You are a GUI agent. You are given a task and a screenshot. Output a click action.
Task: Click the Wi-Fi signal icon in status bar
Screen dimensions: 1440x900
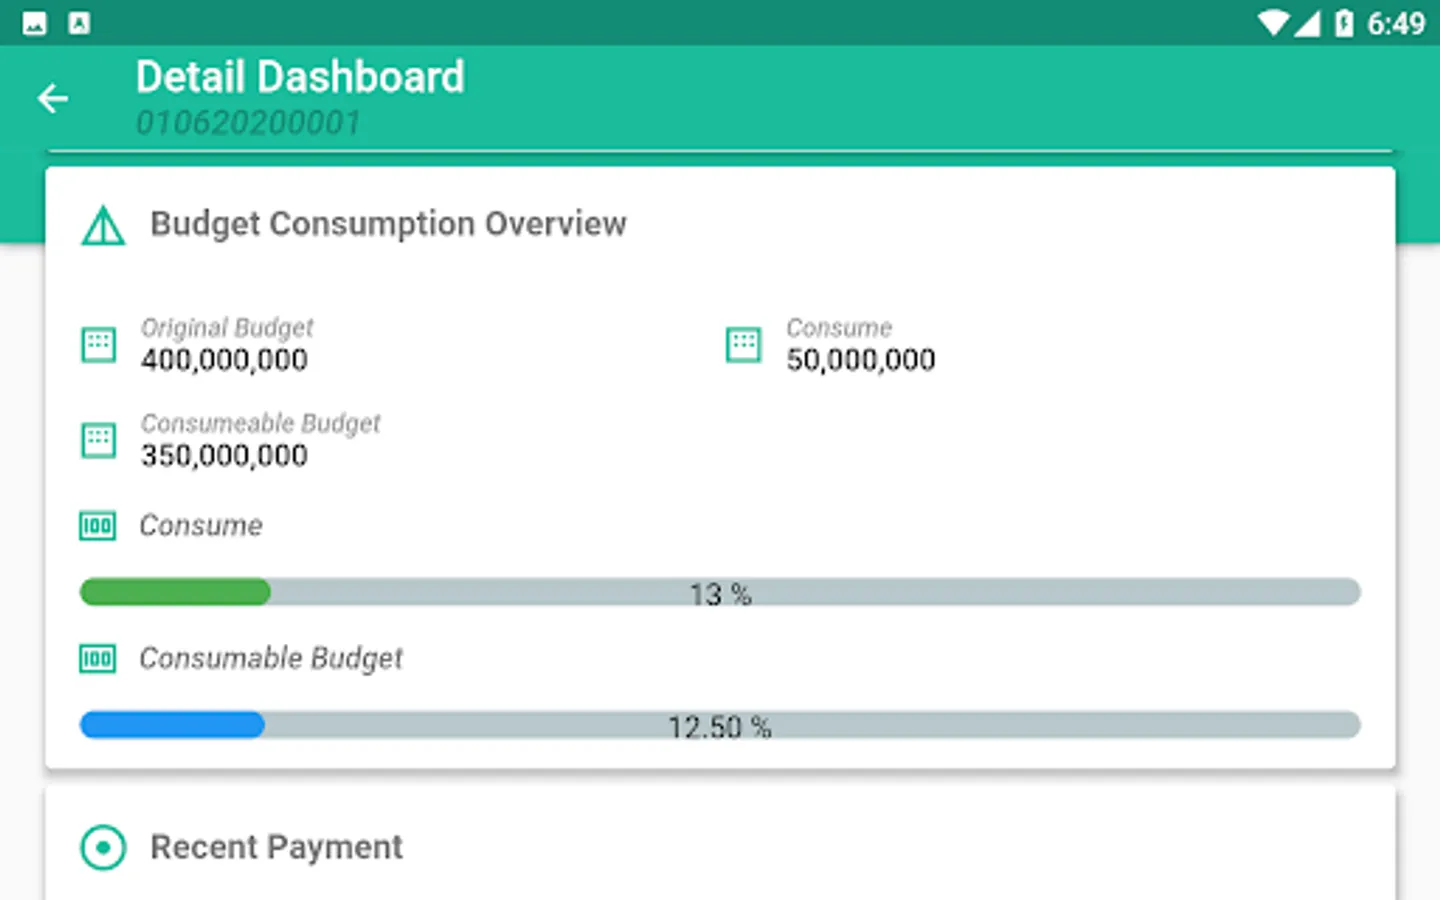(x=1273, y=23)
